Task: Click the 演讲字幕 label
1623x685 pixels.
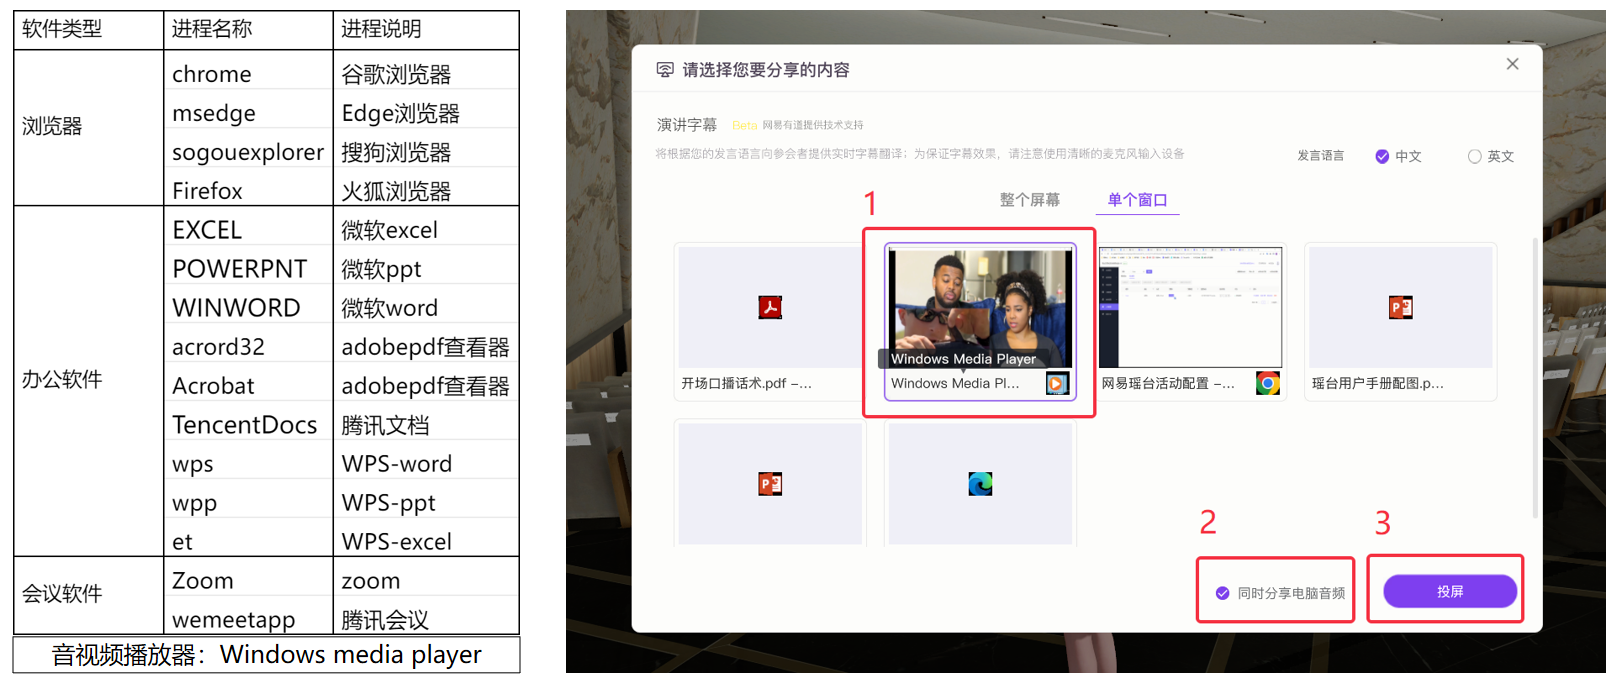Action: click(x=687, y=125)
